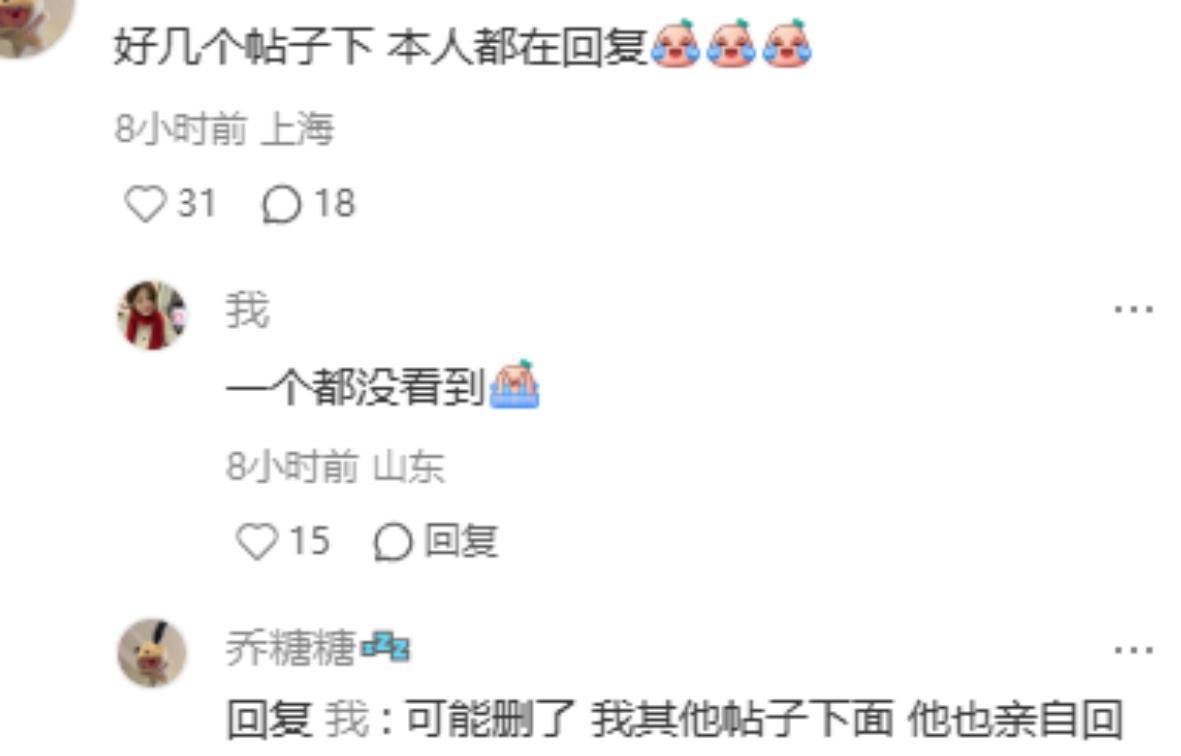This screenshot has height=756, width=1181.
Task: Click the 18 comment count number
Action: 335,203
